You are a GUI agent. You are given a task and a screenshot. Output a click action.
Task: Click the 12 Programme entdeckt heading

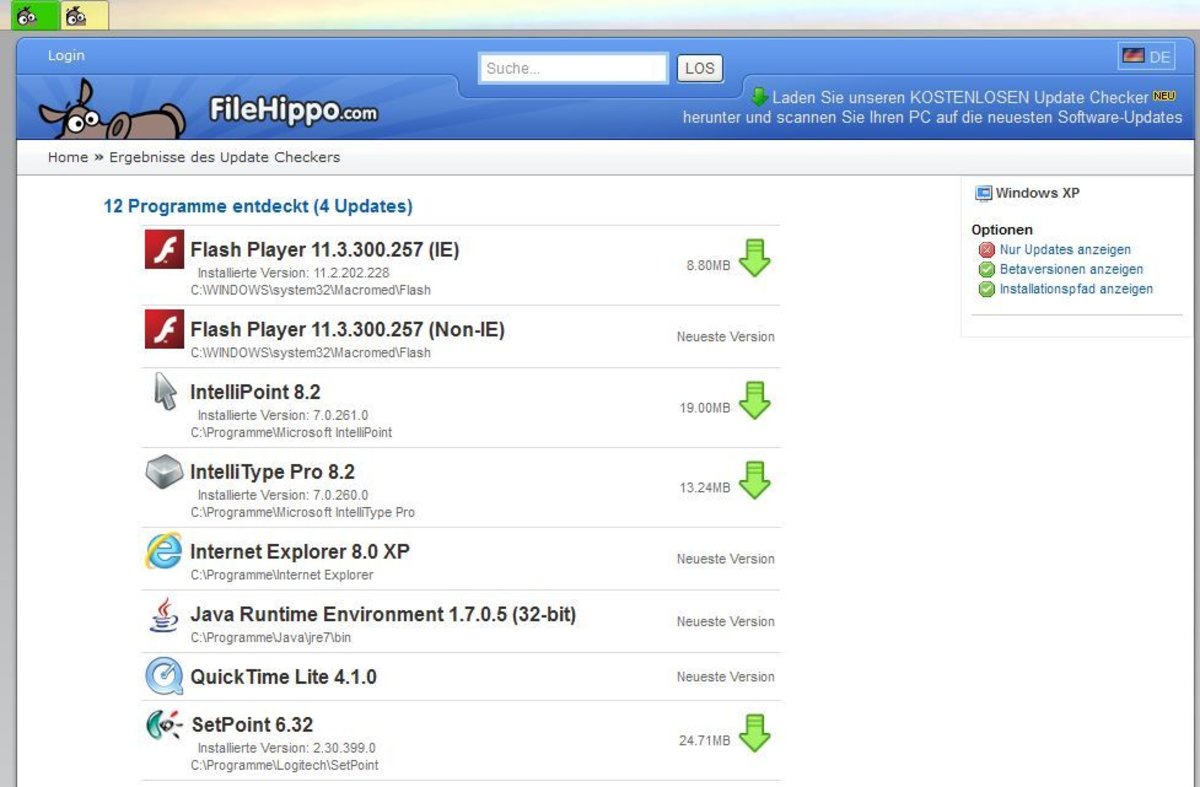click(258, 207)
